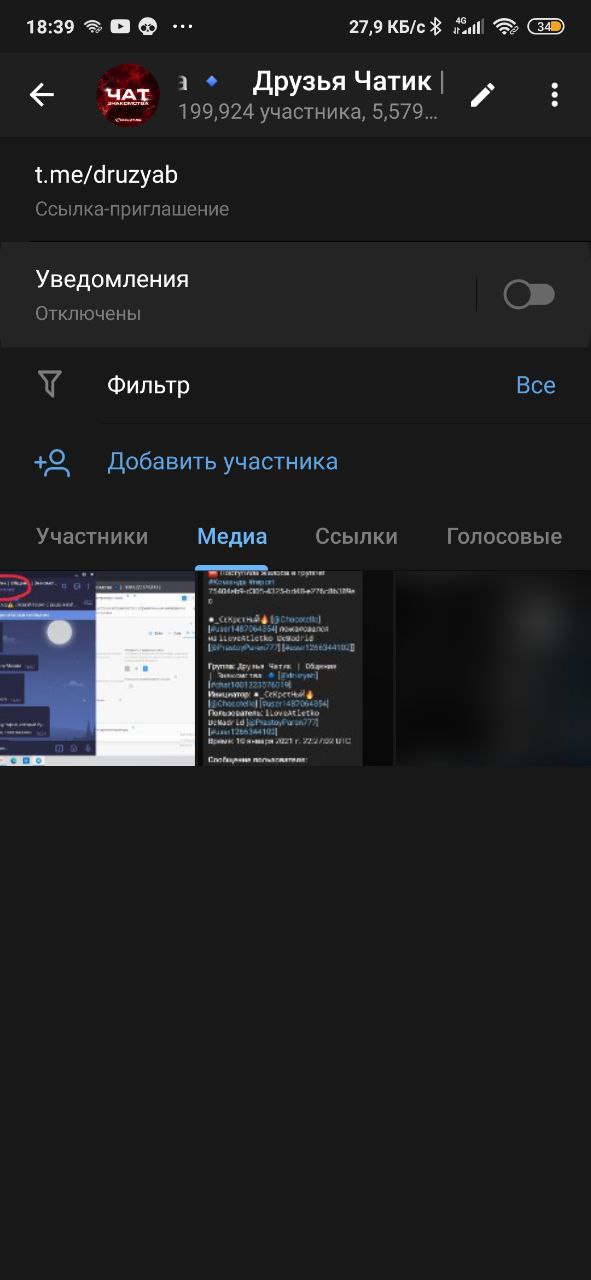
Task: Open the group avatar picture
Action: pyautogui.click(x=128, y=95)
